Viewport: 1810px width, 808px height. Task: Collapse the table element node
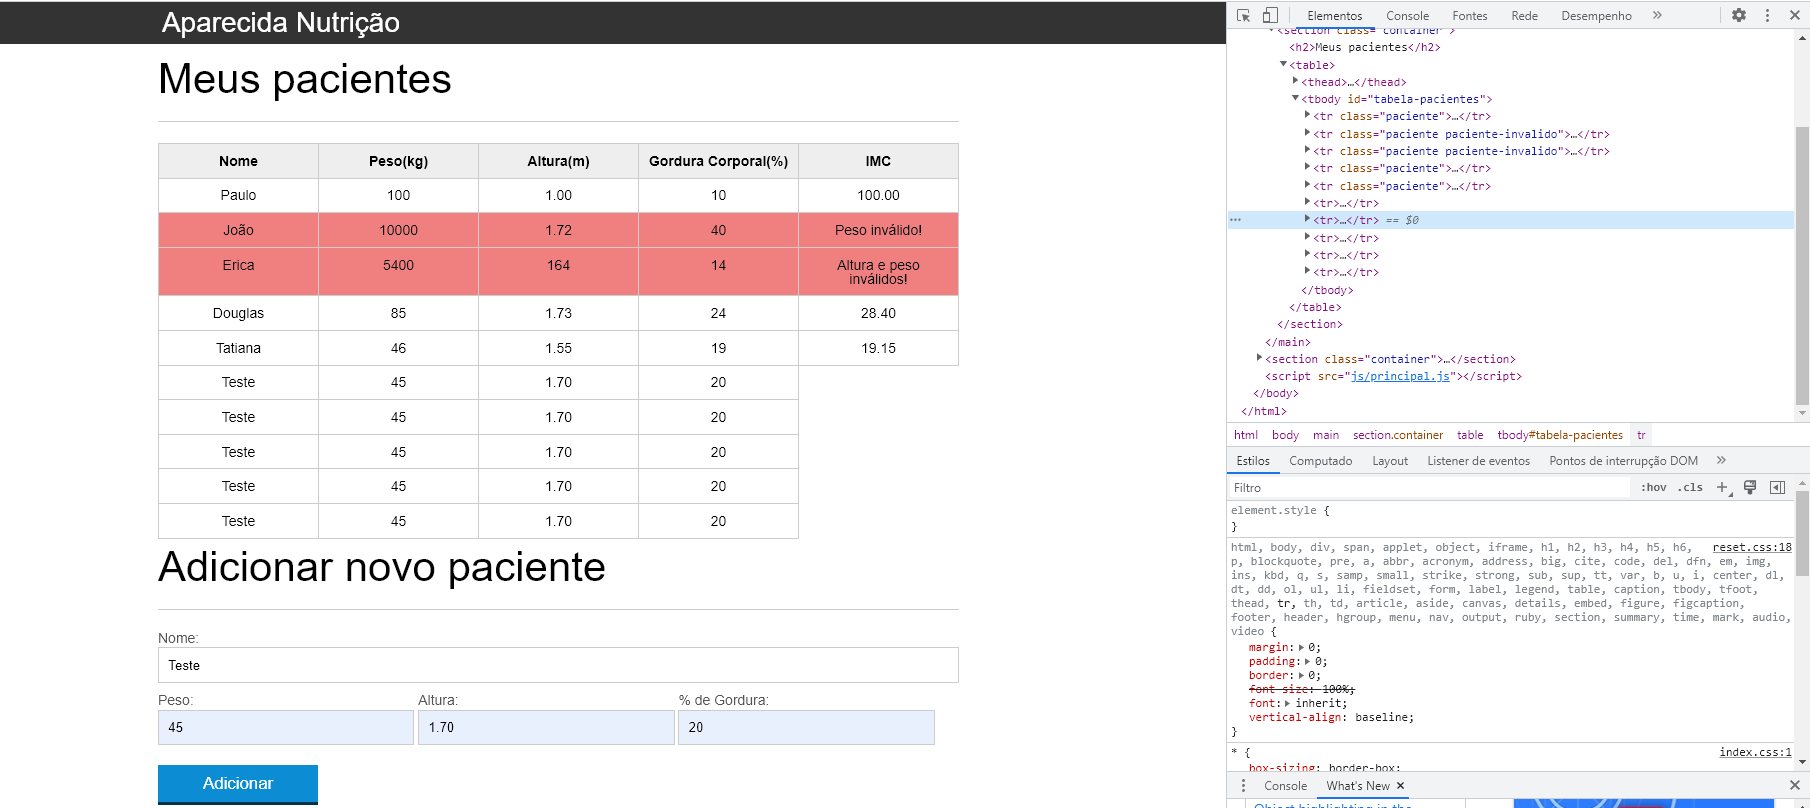(1284, 64)
